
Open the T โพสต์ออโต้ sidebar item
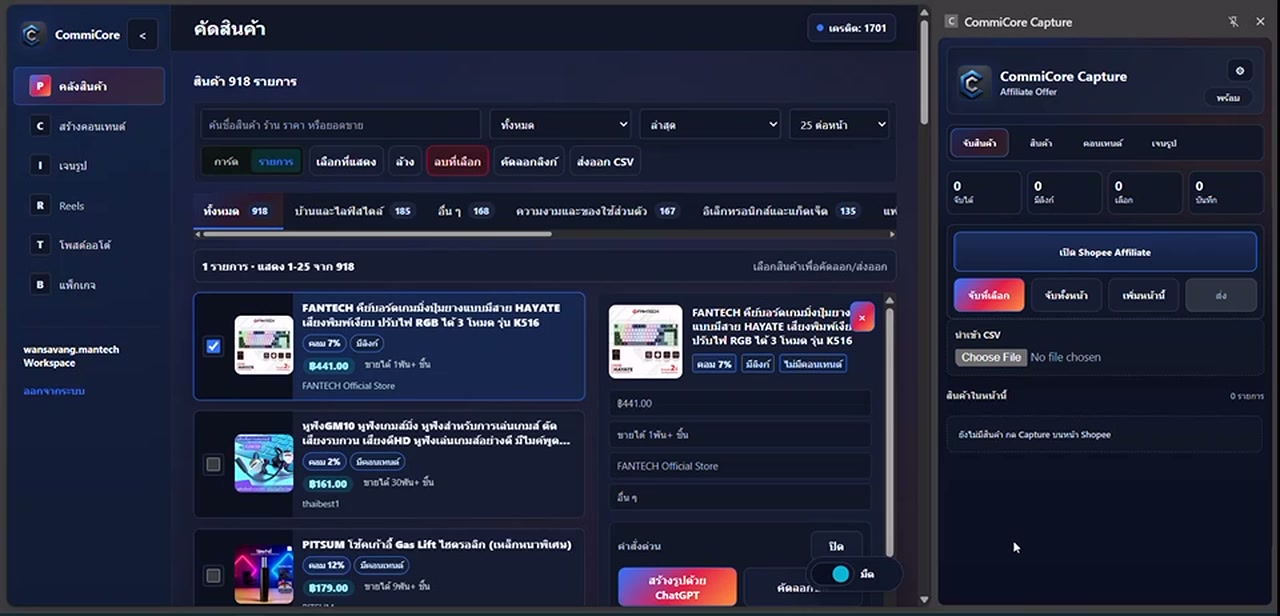coord(89,245)
